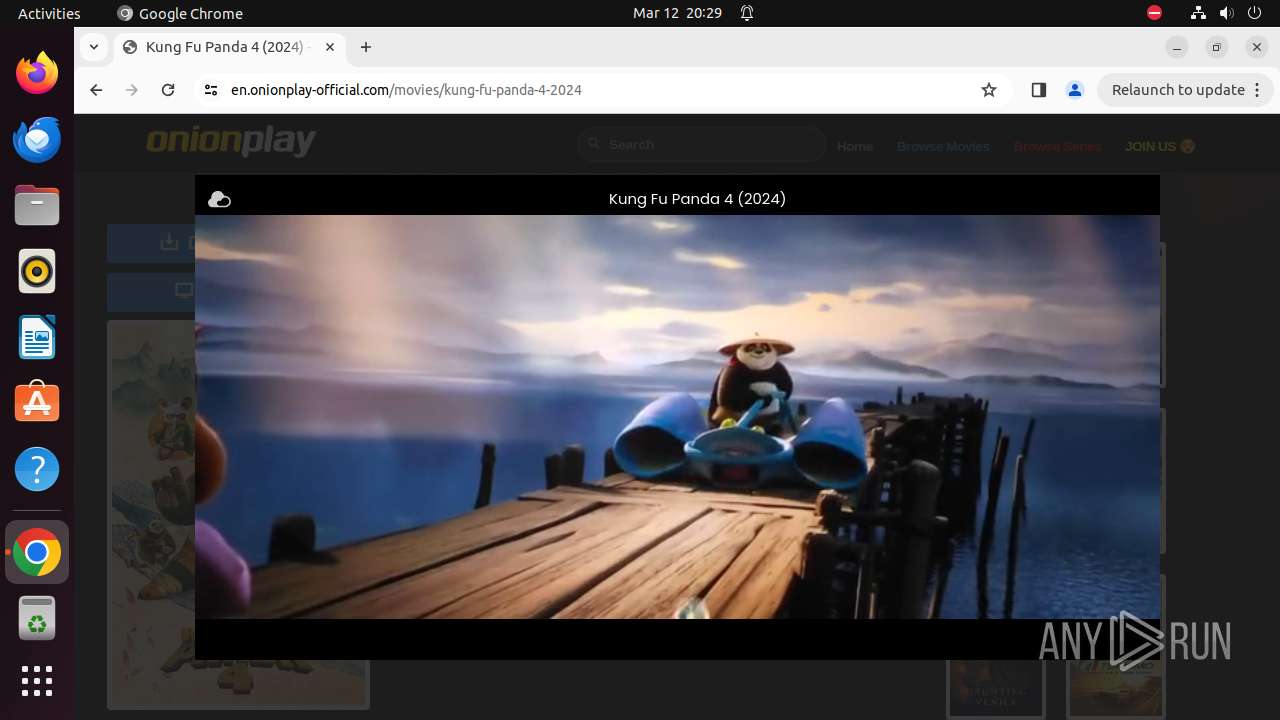Go to the Home nav link

(x=855, y=146)
